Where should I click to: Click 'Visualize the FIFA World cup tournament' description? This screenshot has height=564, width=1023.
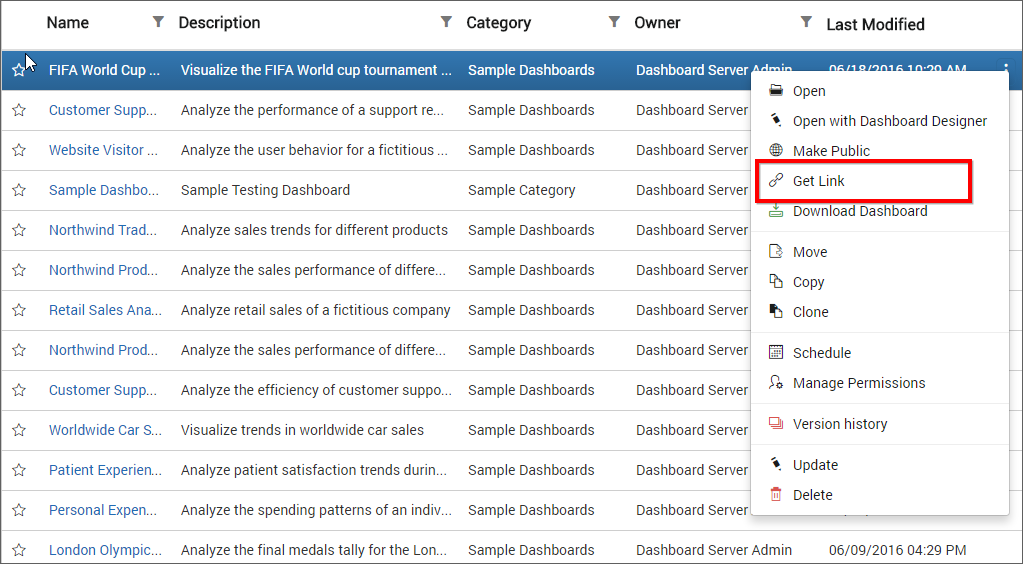pyautogui.click(x=316, y=70)
